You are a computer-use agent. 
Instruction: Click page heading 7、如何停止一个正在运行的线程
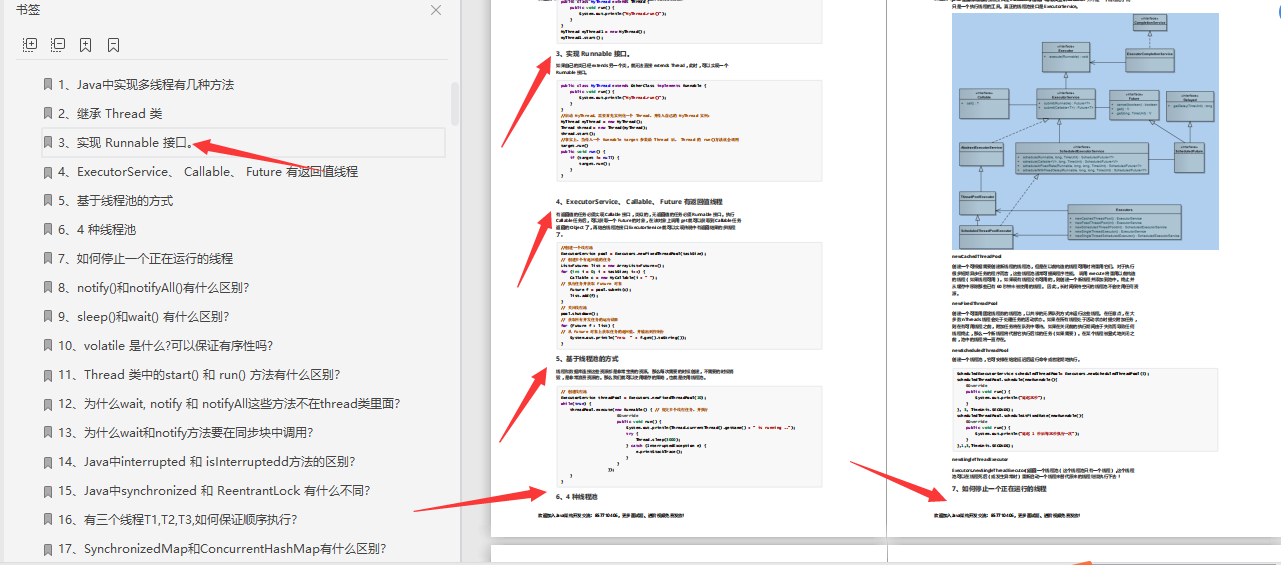coord(999,489)
